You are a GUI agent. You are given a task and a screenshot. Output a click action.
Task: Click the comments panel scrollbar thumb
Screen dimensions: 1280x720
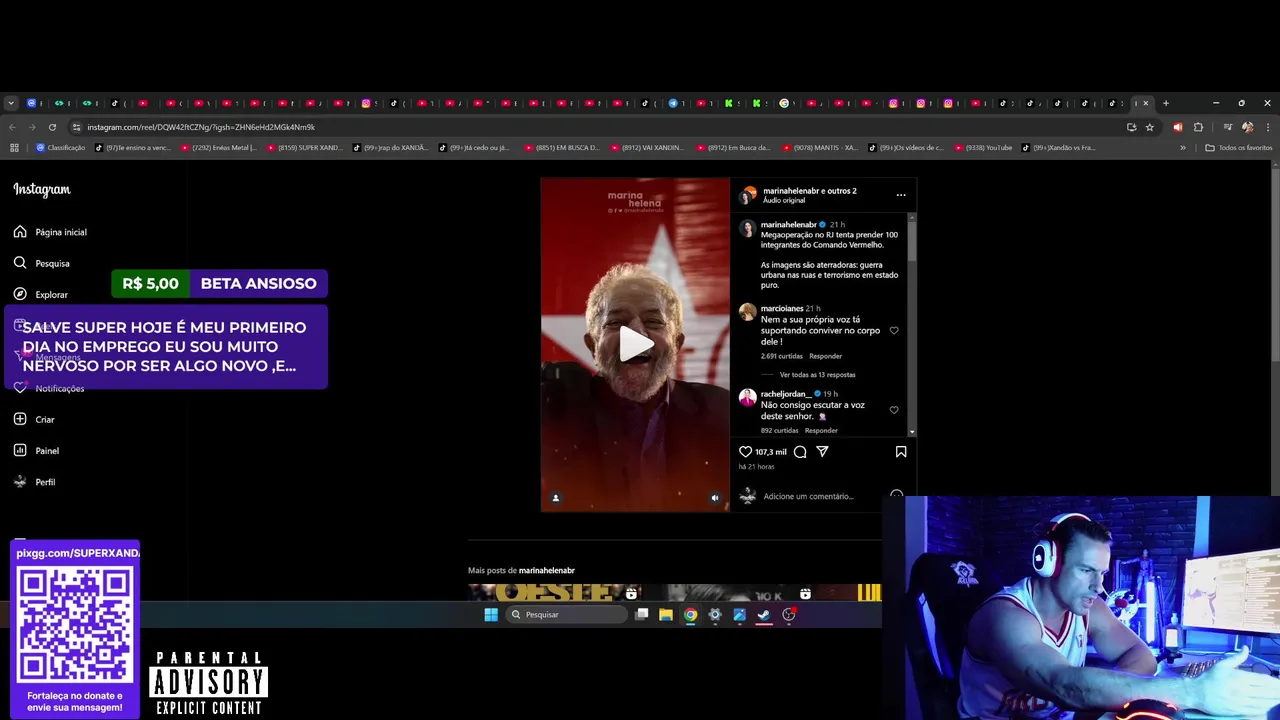(x=911, y=240)
